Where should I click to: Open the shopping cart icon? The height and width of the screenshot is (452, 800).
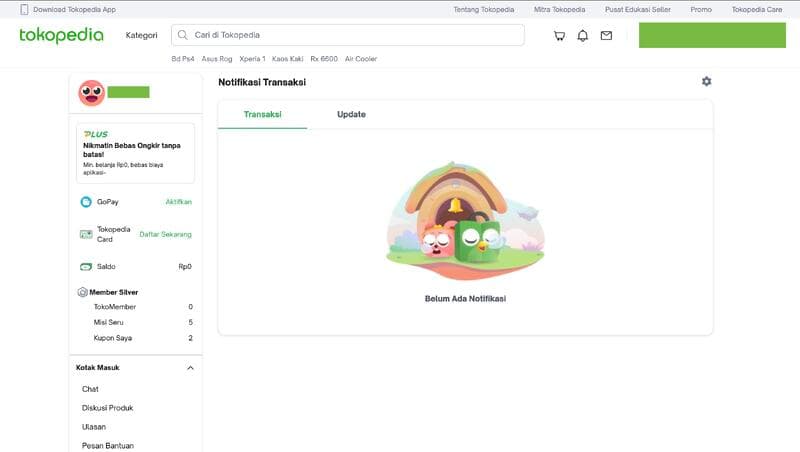click(x=560, y=35)
